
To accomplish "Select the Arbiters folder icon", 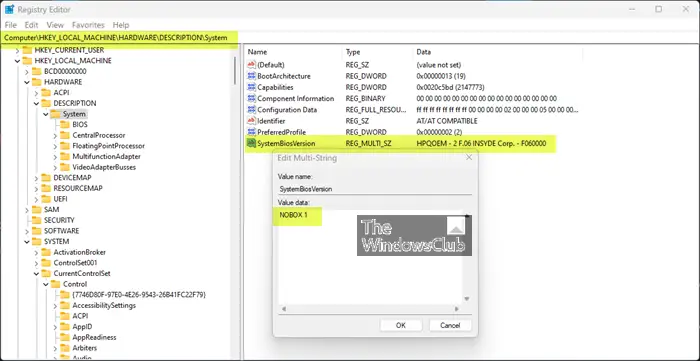I will pyautogui.click(x=65, y=348).
